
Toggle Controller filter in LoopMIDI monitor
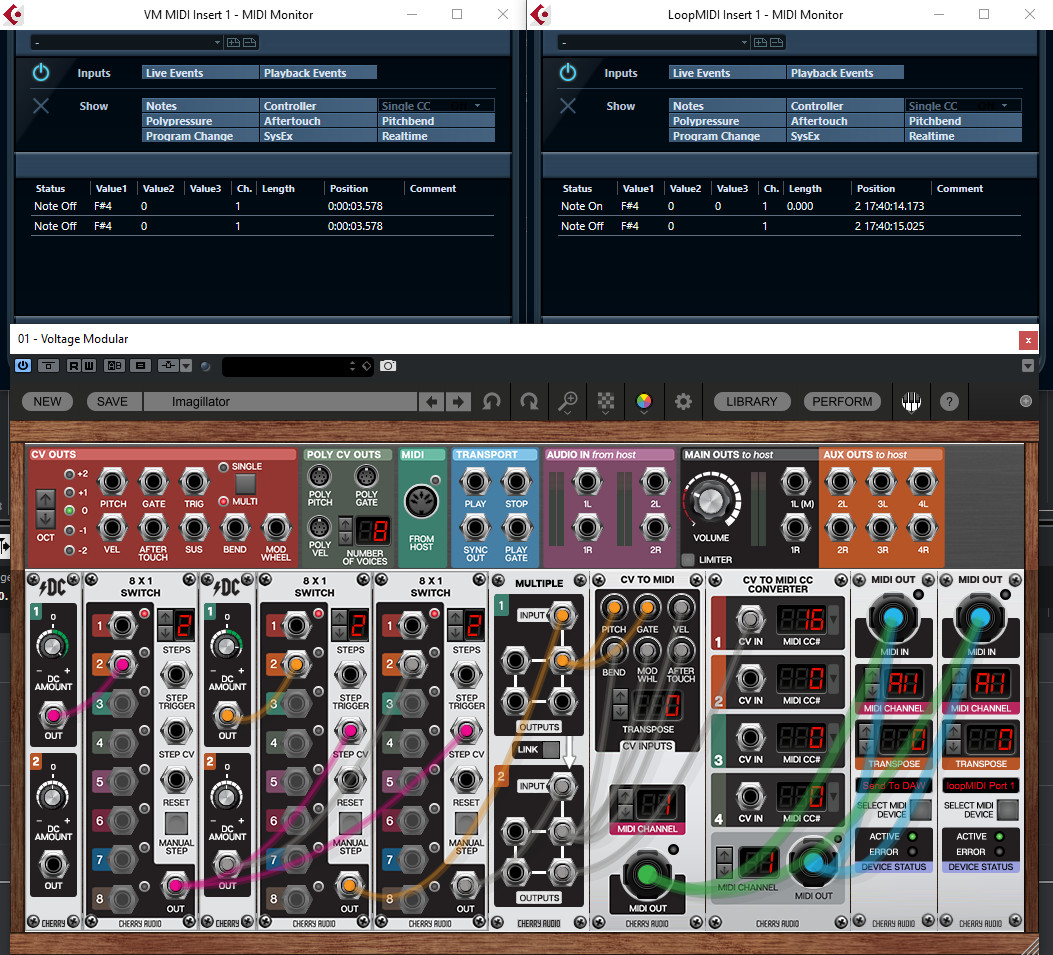(x=845, y=105)
